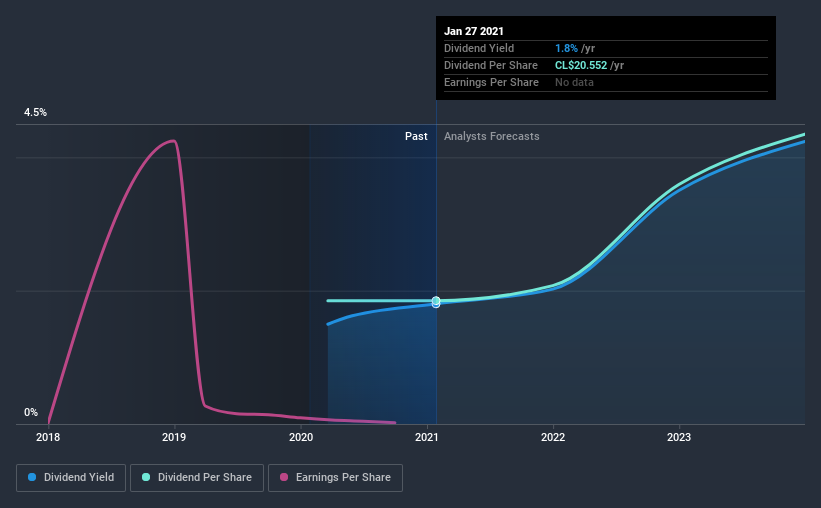This screenshot has width=821, height=508.
Task: Click the Jan 27 2021 tooltip date header
Action: click(x=474, y=31)
